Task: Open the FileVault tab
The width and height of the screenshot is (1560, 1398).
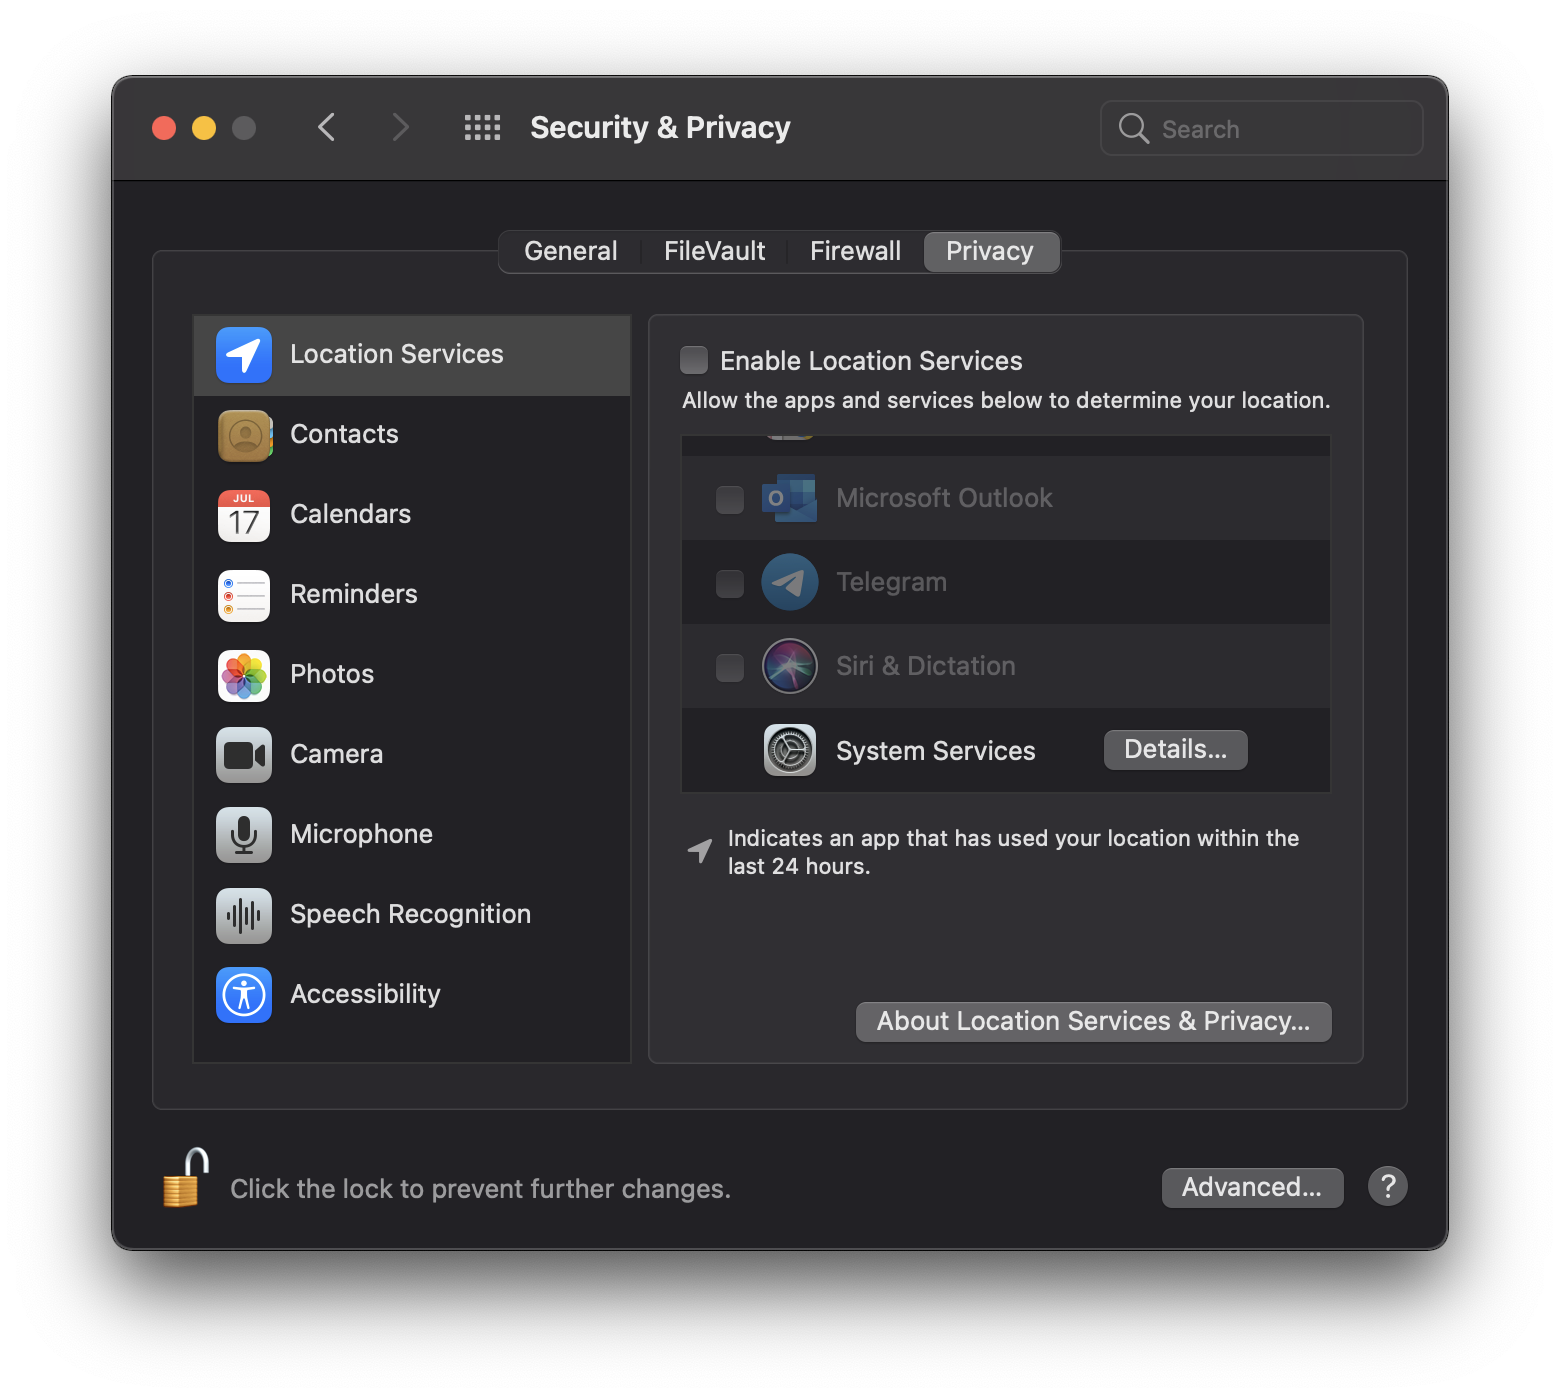Action: (x=713, y=251)
